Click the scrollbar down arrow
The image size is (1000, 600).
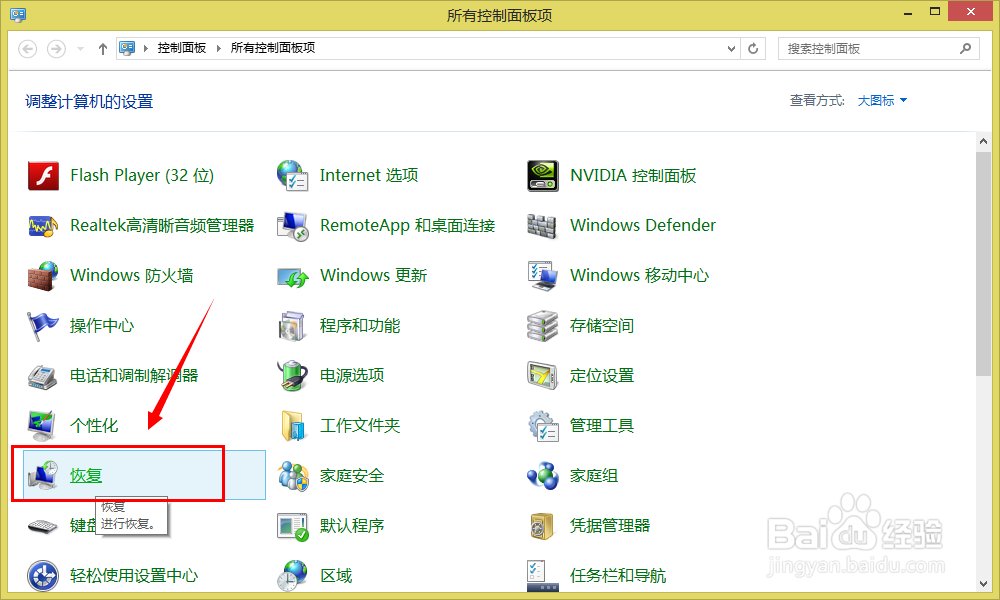pyautogui.click(x=983, y=583)
